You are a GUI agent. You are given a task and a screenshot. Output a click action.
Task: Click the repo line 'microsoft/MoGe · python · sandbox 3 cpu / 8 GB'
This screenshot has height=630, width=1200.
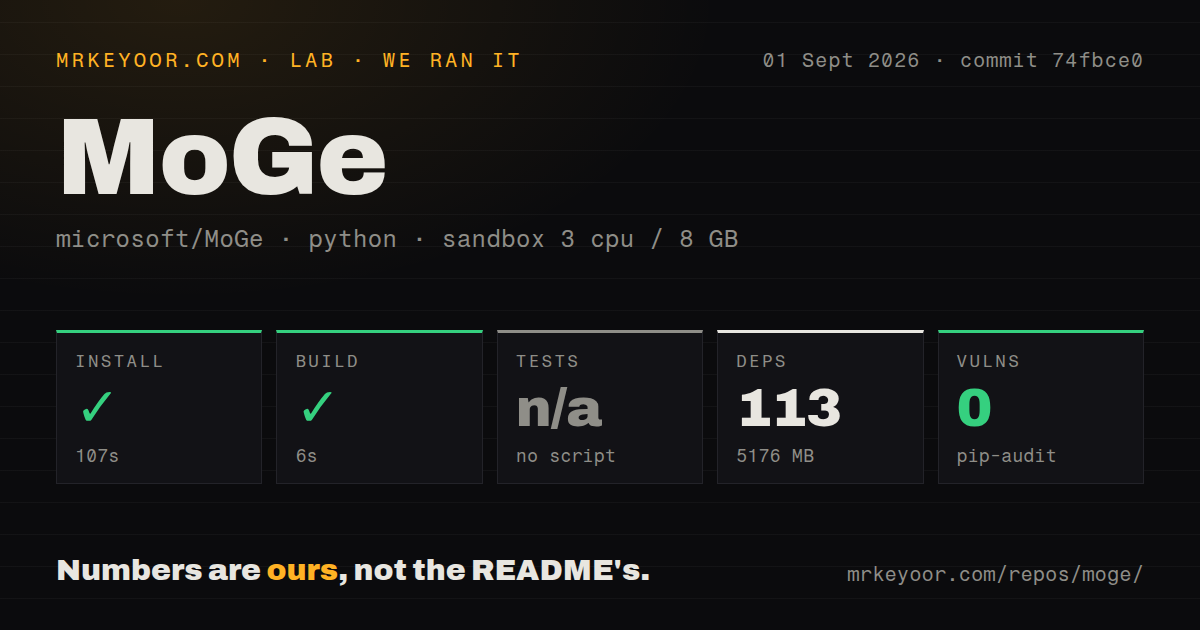click(397, 240)
